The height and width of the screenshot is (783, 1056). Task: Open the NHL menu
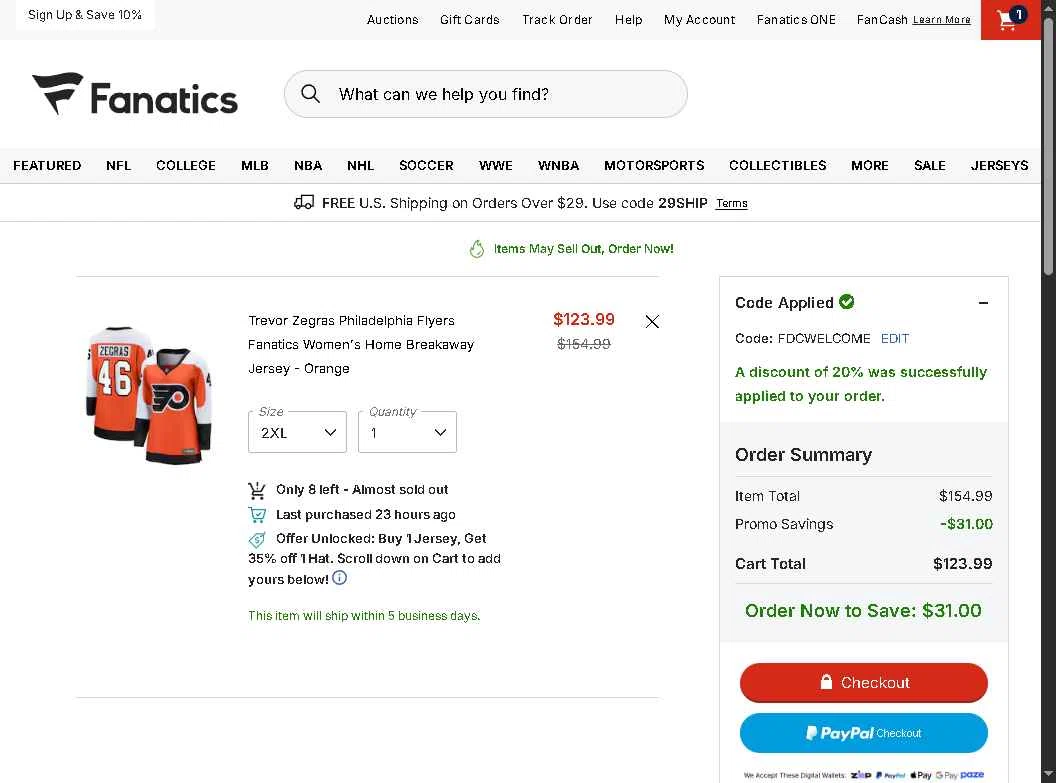(360, 166)
